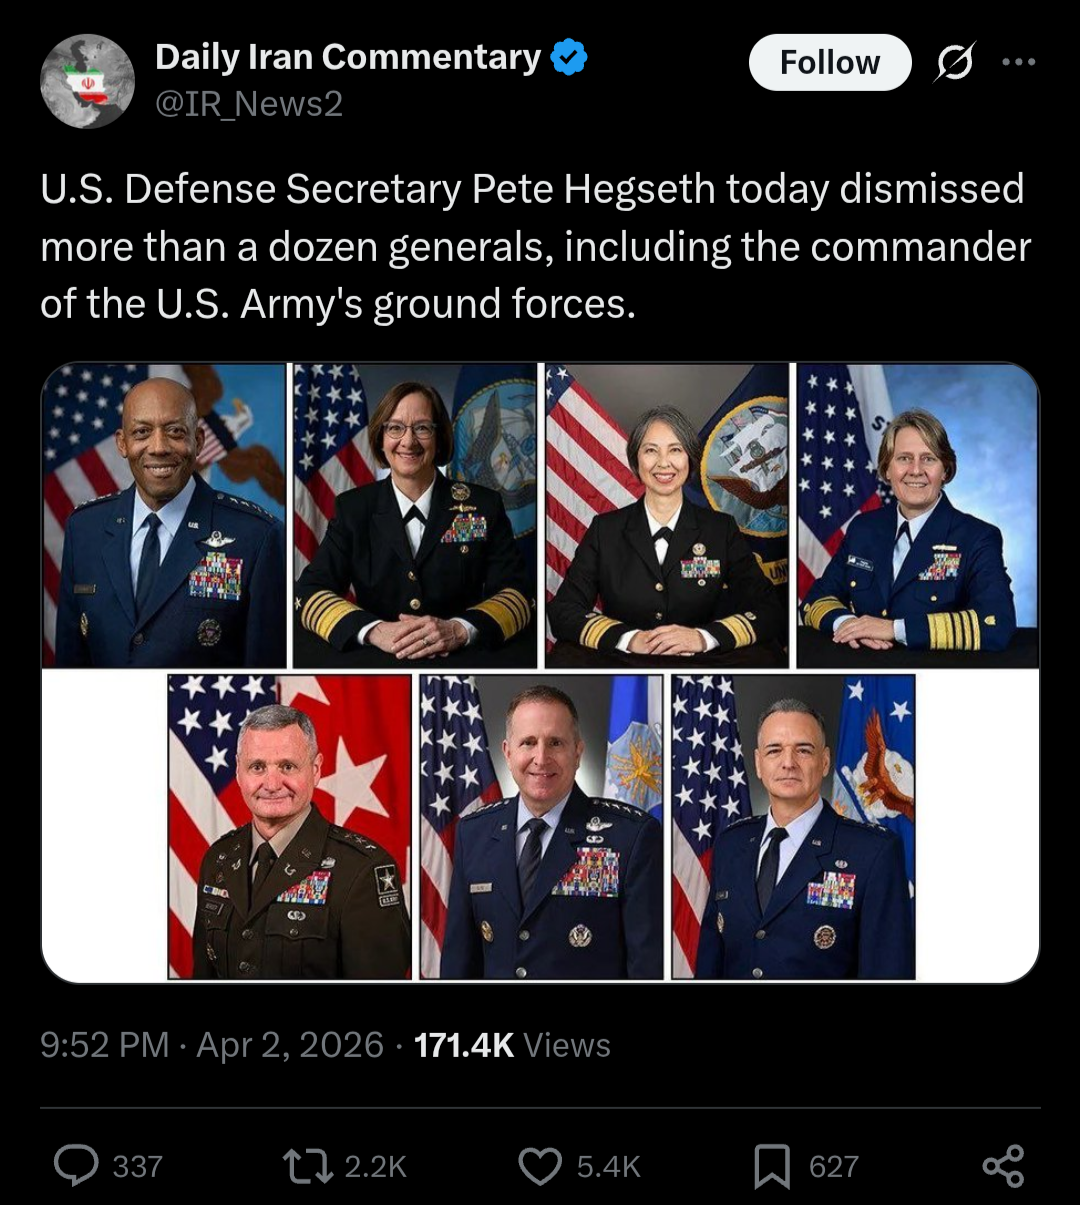The image size is (1080, 1205).
Task: Open the top-left Air Force general portrait
Action: click(x=164, y=515)
